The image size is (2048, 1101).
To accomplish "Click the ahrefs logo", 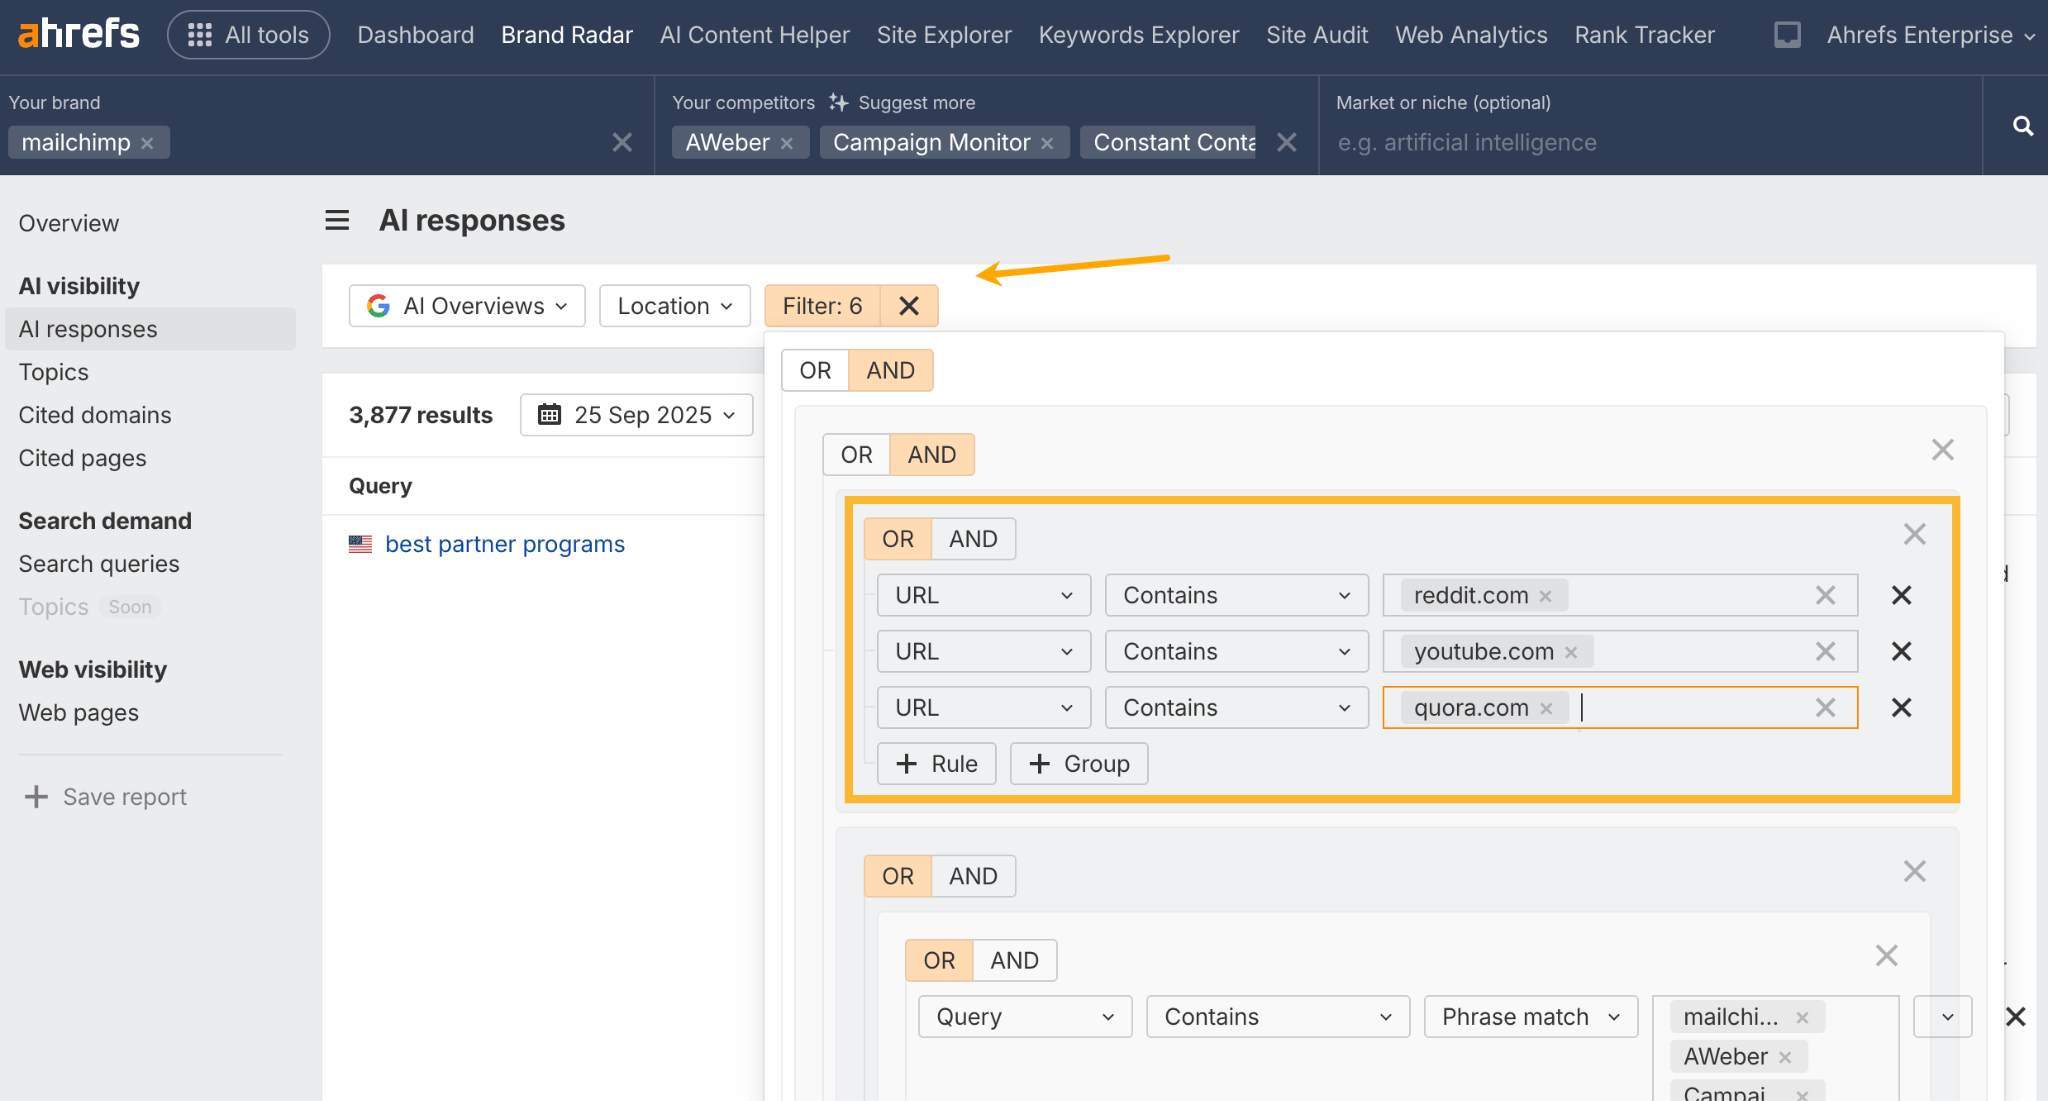I will click(x=78, y=33).
